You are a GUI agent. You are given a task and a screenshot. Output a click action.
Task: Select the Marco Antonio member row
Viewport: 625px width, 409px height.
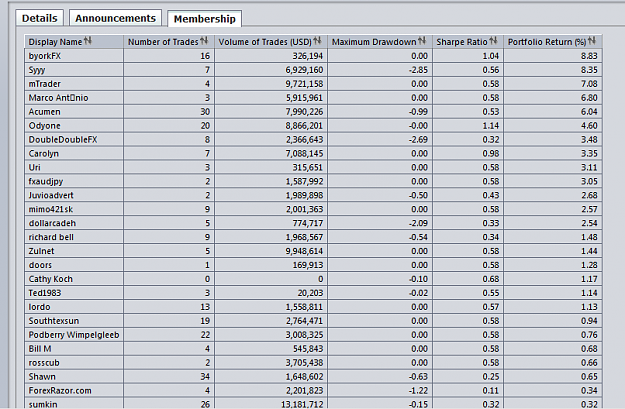[x=313, y=98]
